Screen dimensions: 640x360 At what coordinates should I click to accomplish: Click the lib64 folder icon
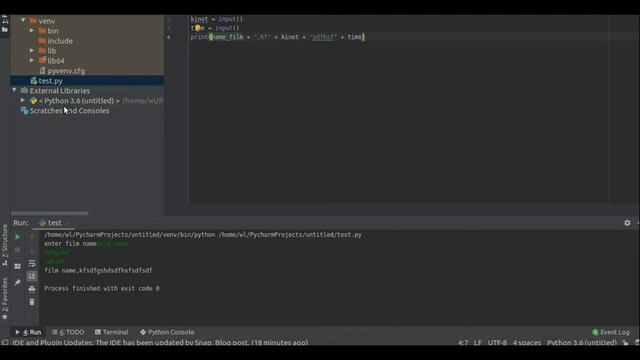42,60
